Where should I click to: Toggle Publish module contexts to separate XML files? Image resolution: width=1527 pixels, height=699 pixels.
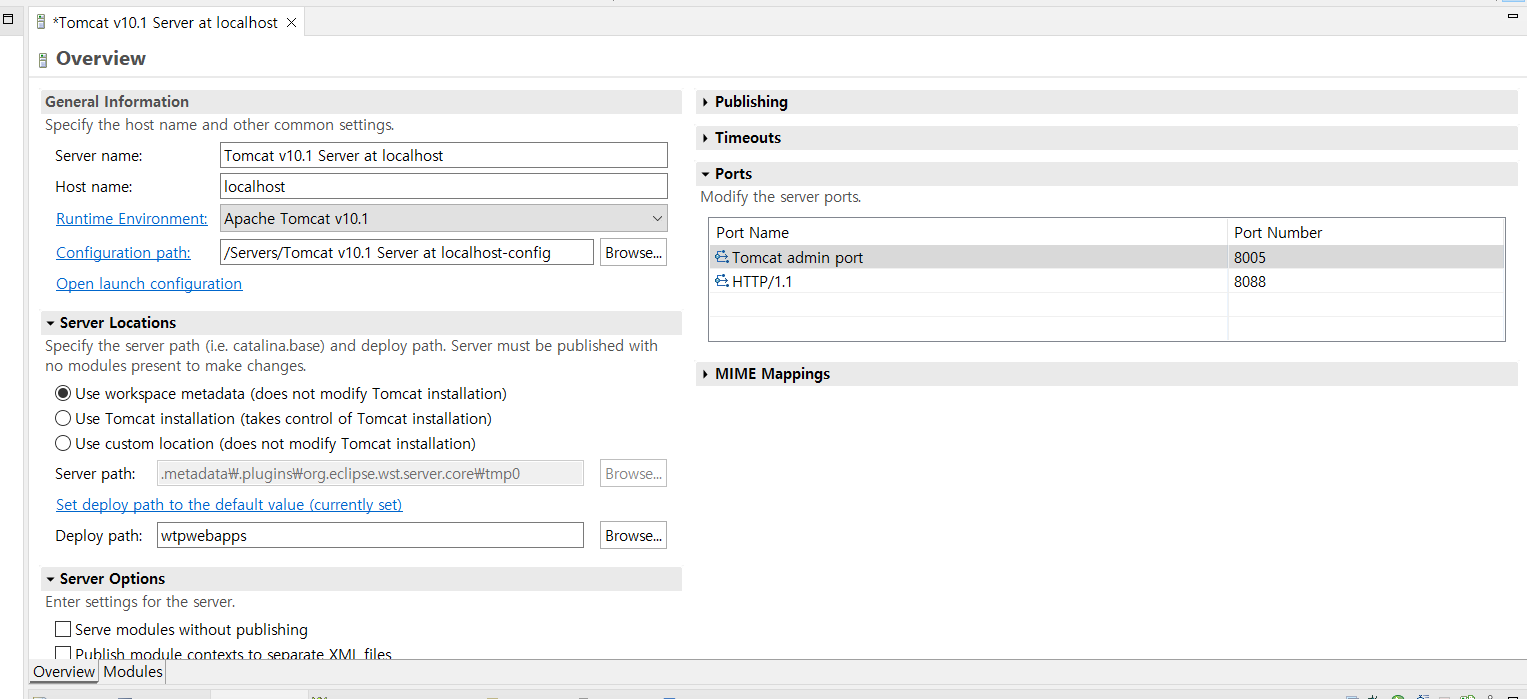[x=63, y=655]
